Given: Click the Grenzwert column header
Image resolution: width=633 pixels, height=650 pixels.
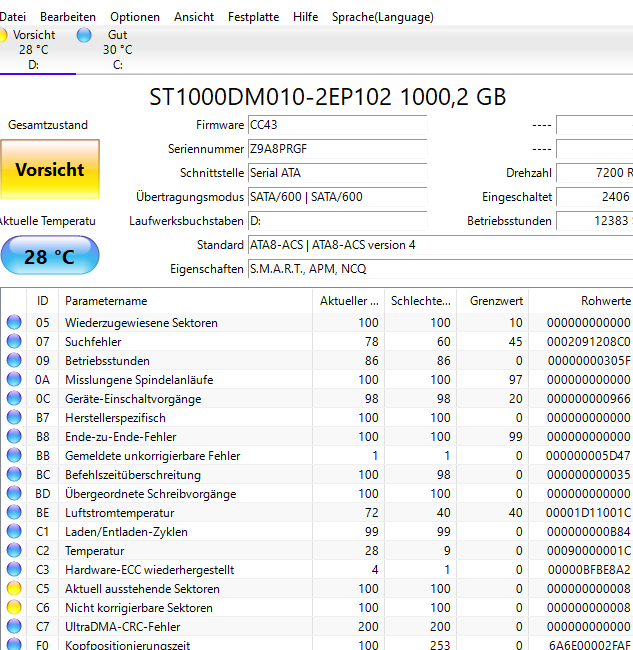Looking at the screenshot, I should pyautogui.click(x=492, y=301).
